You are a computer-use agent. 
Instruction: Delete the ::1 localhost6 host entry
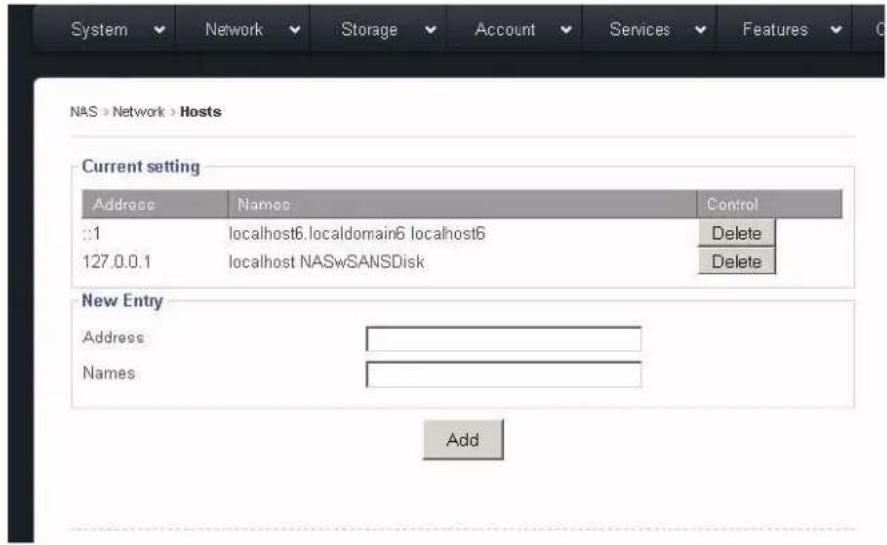tap(736, 233)
